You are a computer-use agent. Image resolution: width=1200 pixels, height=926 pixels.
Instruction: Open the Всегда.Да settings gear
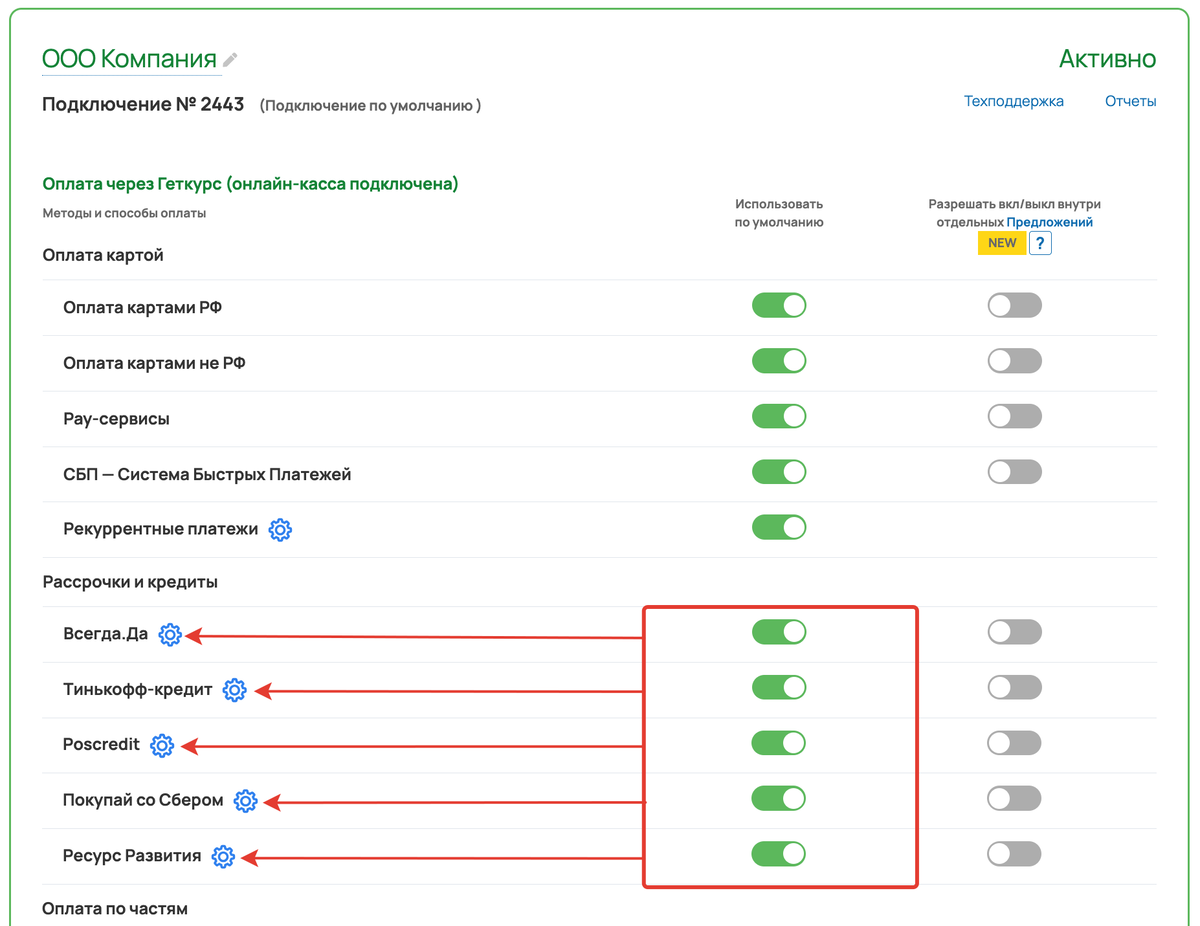pyautogui.click(x=170, y=635)
